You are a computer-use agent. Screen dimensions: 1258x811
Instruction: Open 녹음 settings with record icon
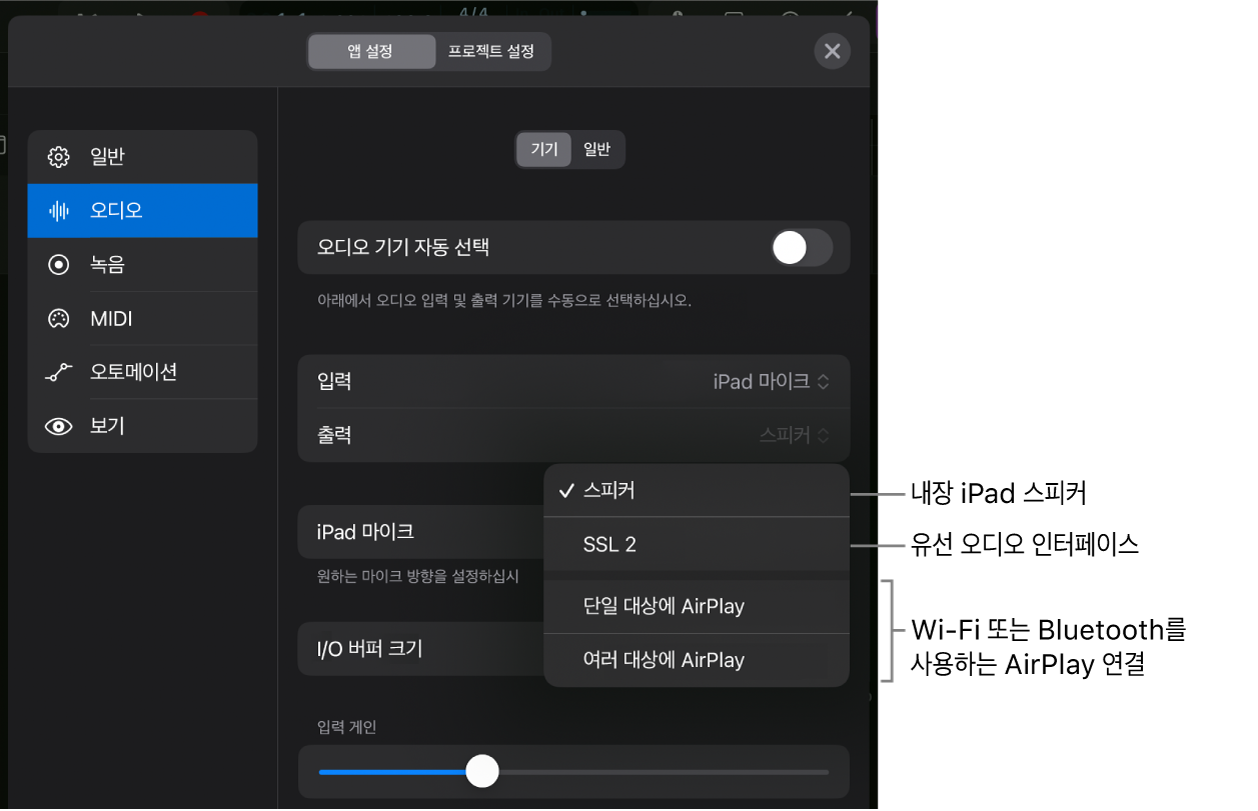[59, 264]
